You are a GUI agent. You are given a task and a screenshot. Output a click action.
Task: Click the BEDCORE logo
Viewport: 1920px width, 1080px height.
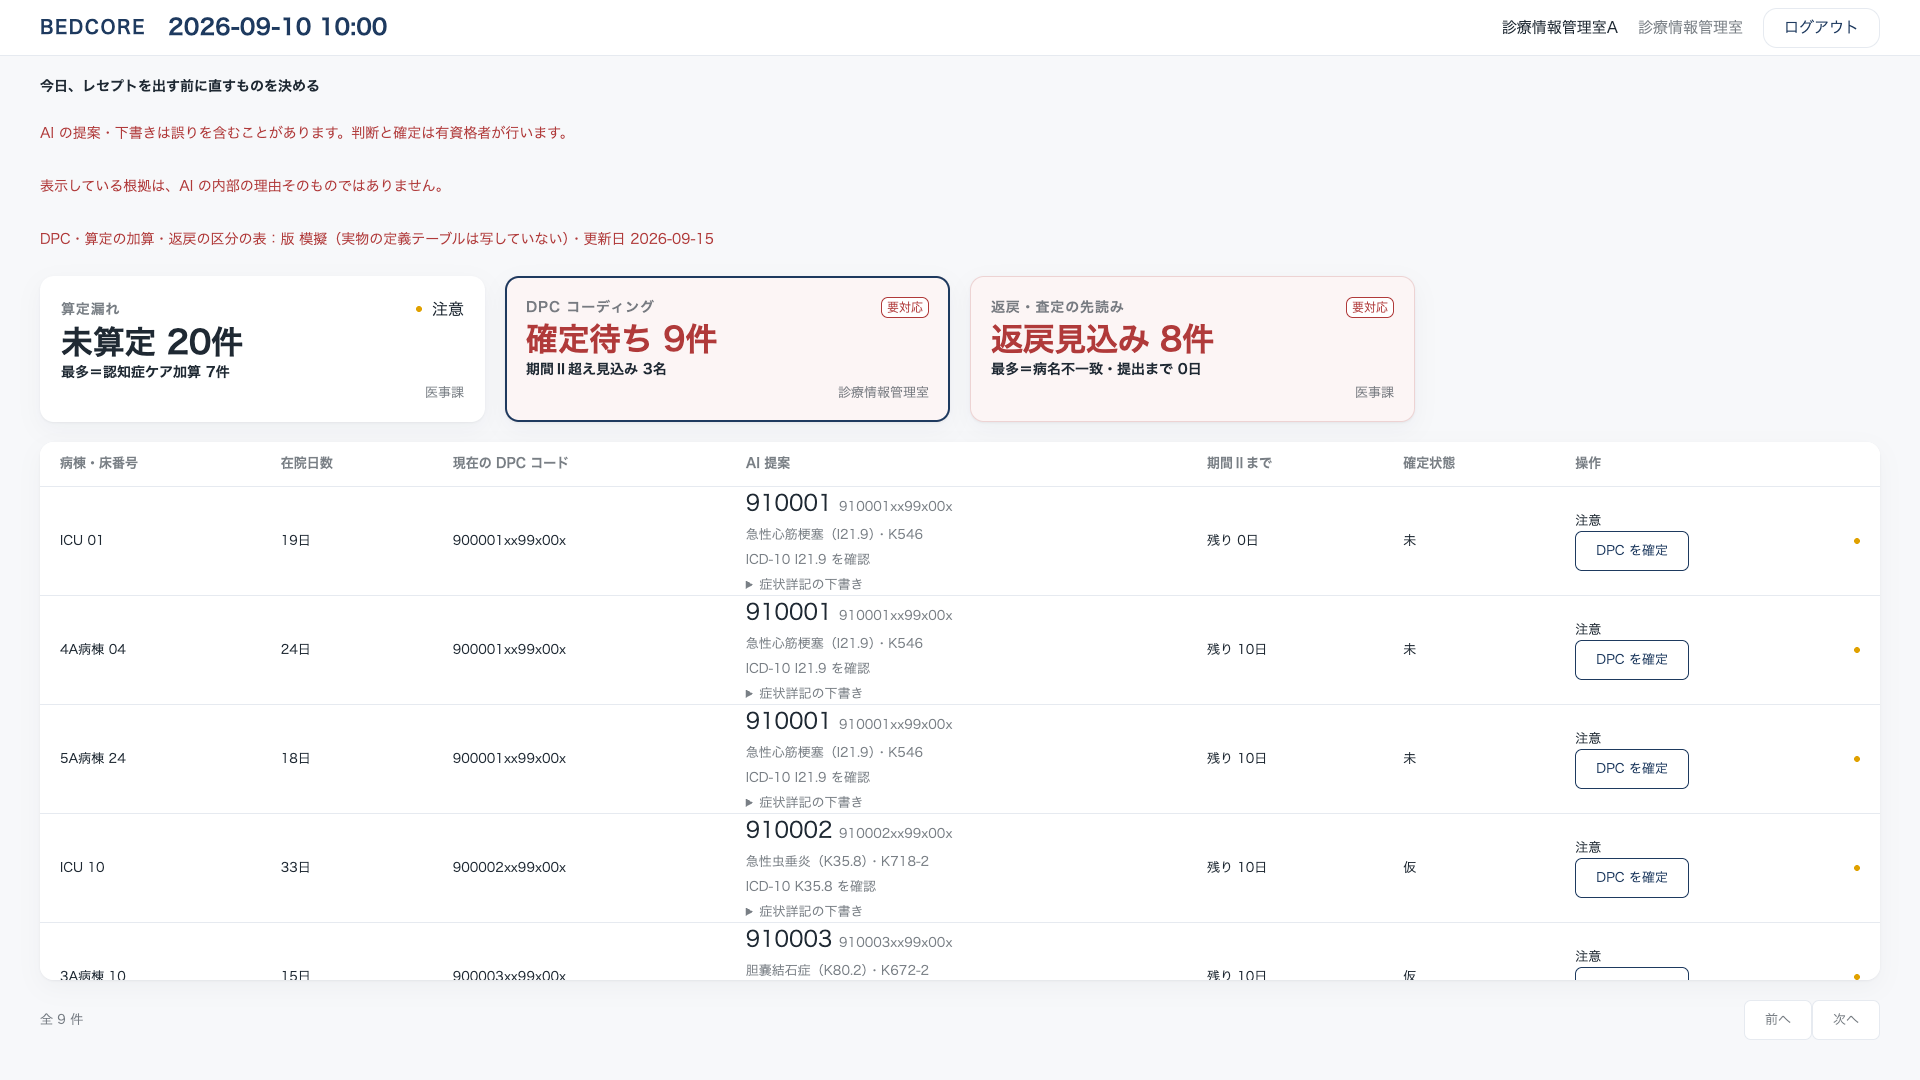93,27
